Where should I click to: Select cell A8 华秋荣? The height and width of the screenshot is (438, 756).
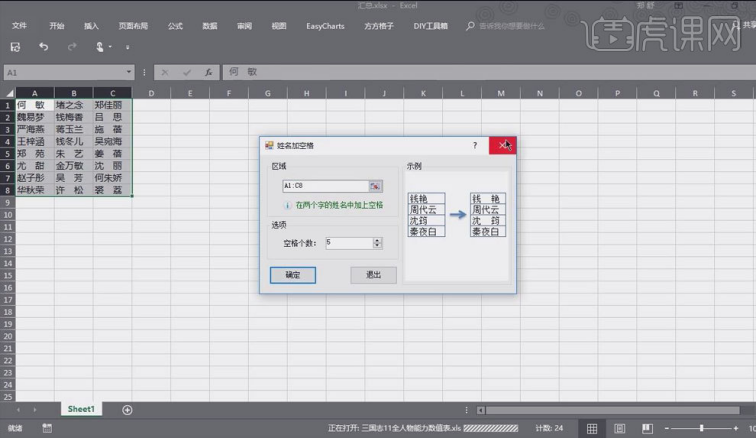[x=35, y=190]
